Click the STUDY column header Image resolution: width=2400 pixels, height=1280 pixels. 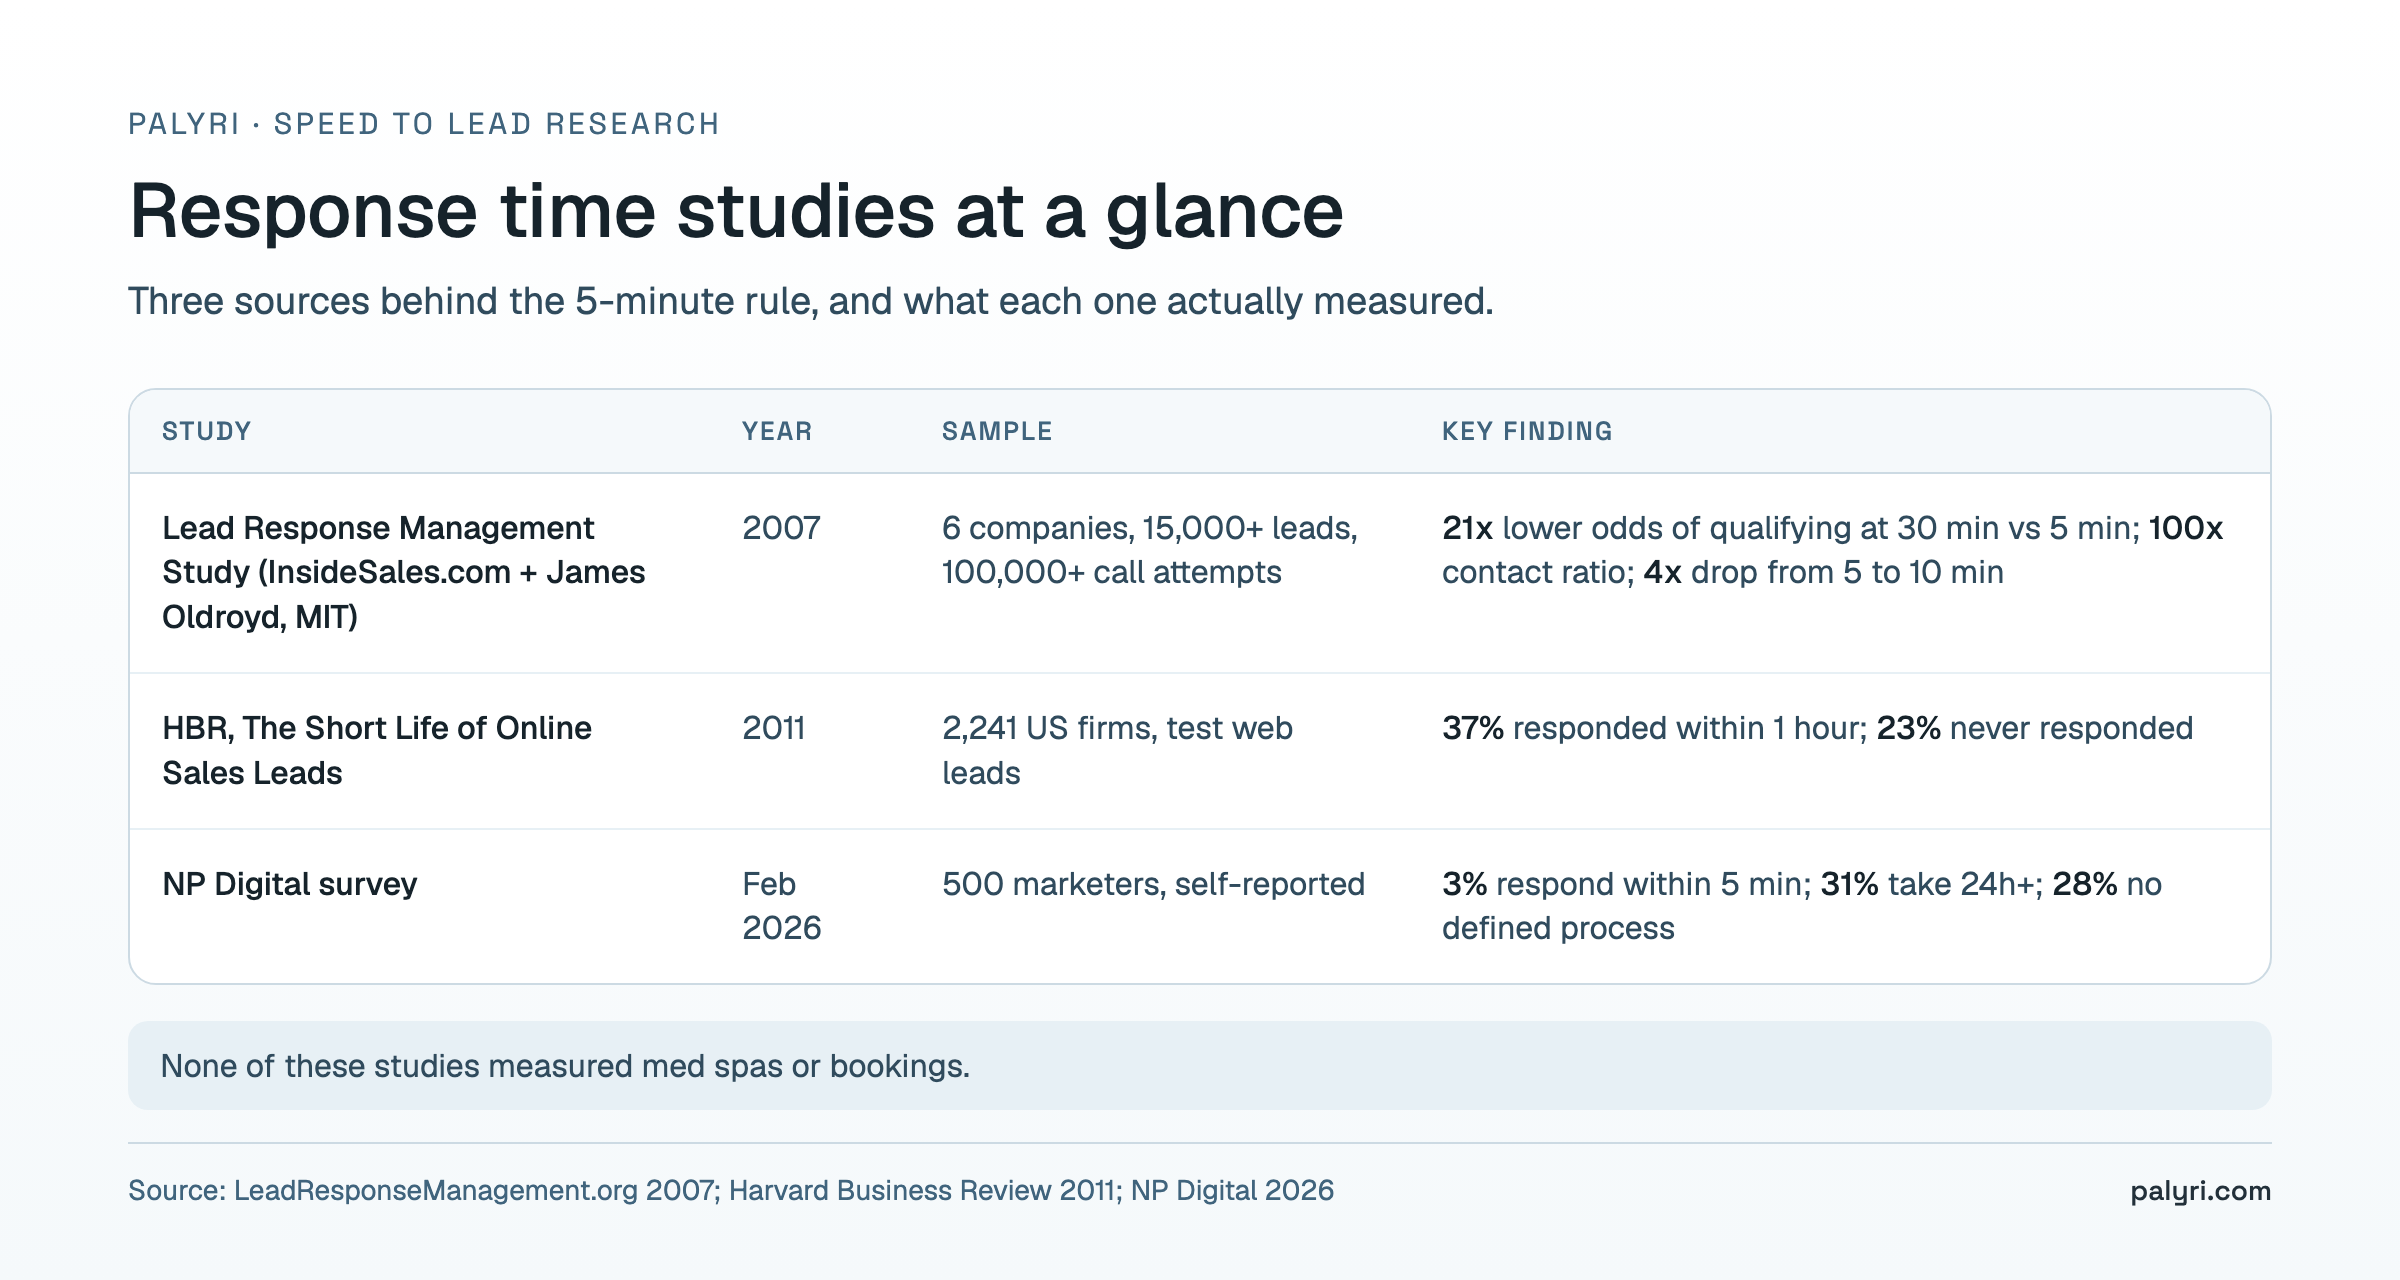pos(207,431)
